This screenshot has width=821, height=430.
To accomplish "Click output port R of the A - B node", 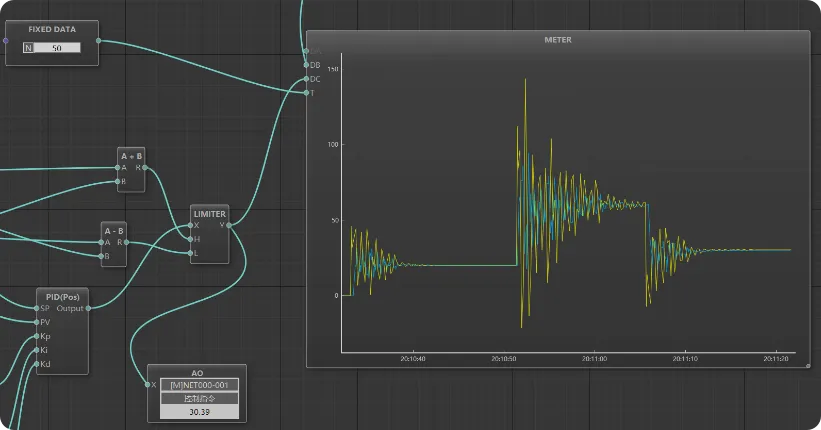I will tap(127, 242).
